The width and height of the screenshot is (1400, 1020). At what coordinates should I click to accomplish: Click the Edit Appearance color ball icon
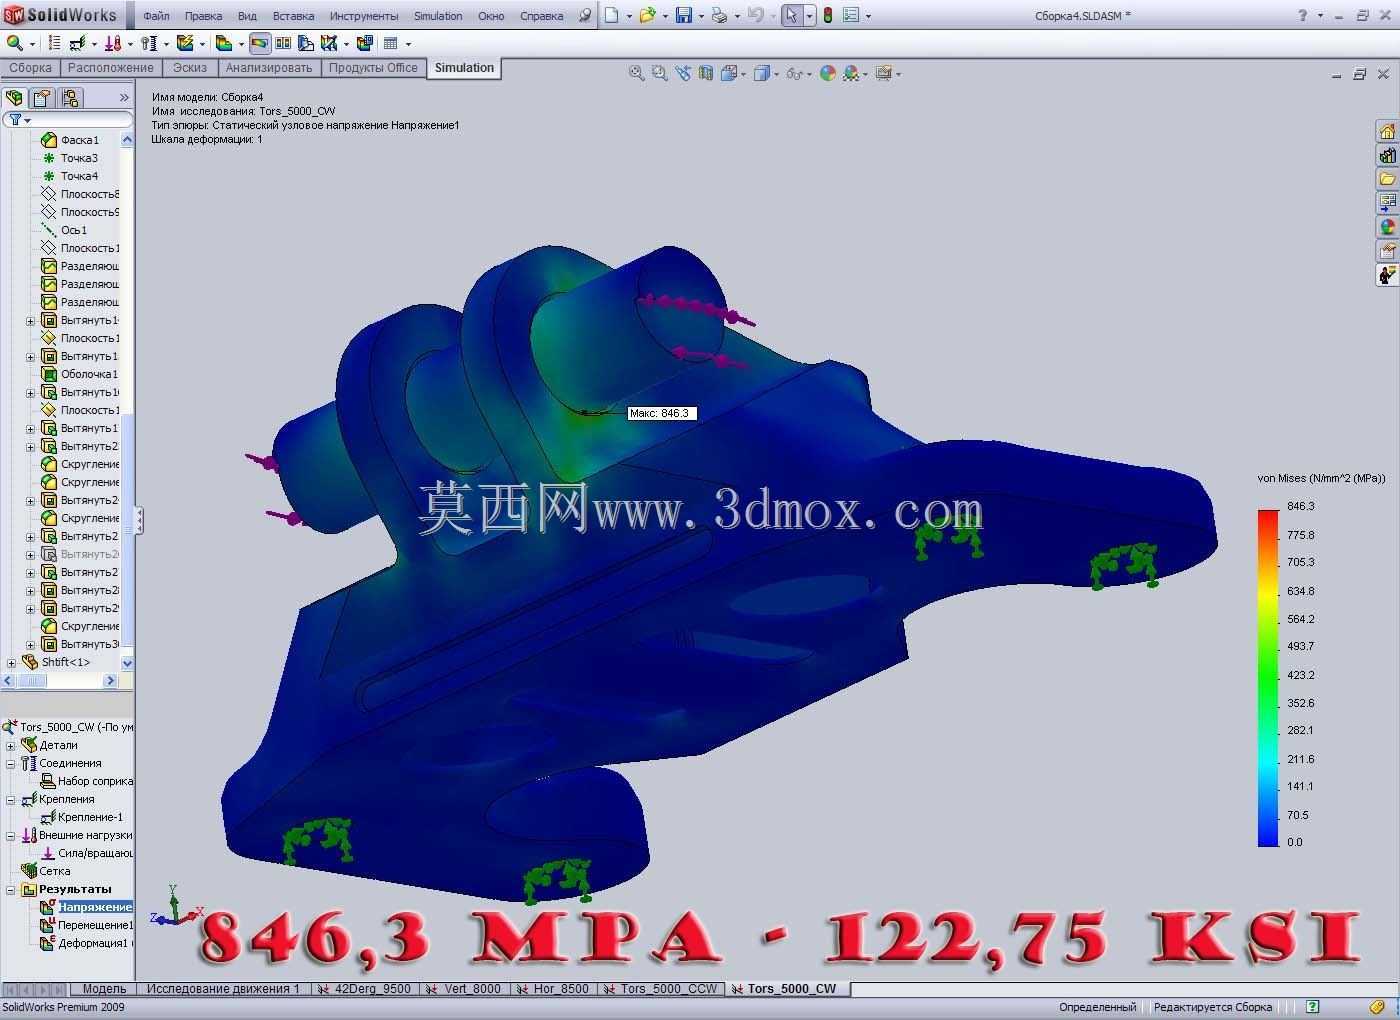tap(827, 73)
